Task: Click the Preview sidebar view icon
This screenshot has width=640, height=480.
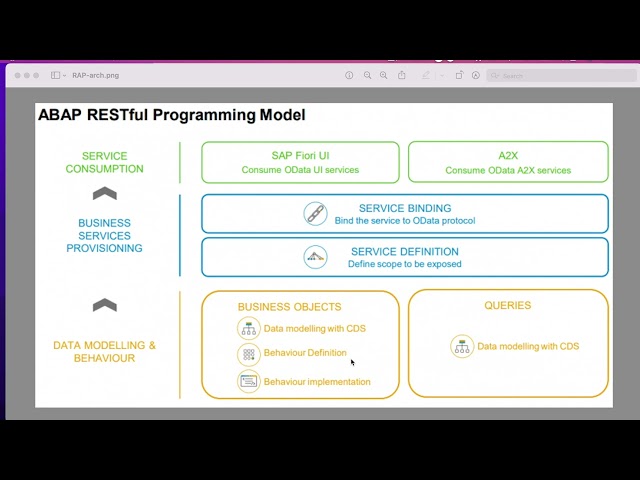Action: 55,76
